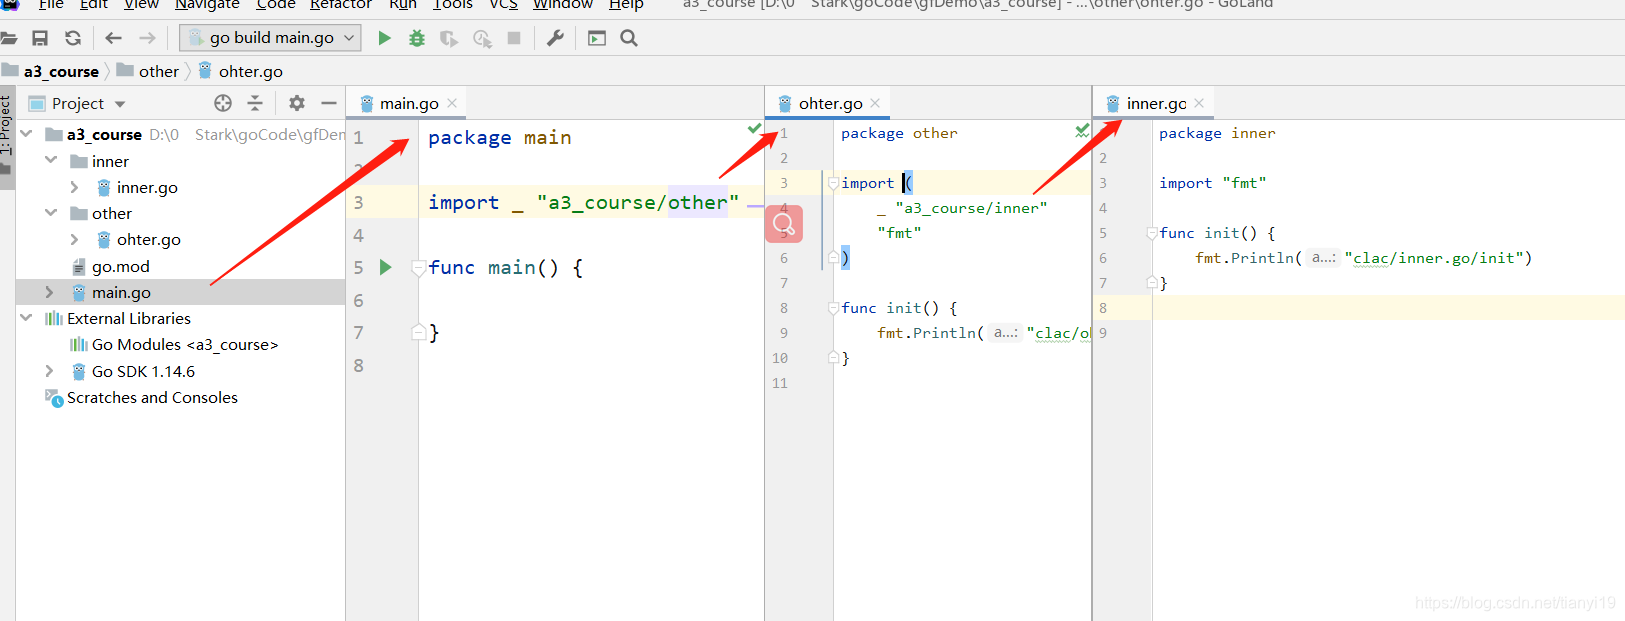Expand the ohter.go tree node arrow
This screenshot has height=621, width=1625.
[74, 239]
